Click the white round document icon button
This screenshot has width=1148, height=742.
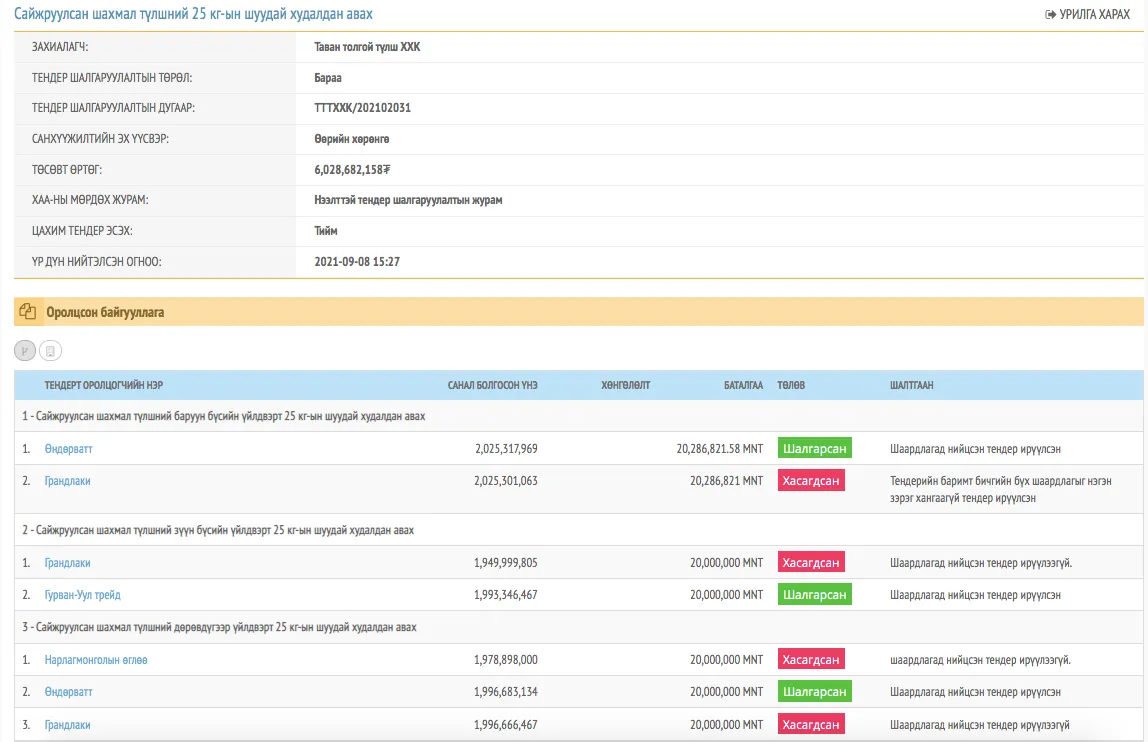(51, 351)
